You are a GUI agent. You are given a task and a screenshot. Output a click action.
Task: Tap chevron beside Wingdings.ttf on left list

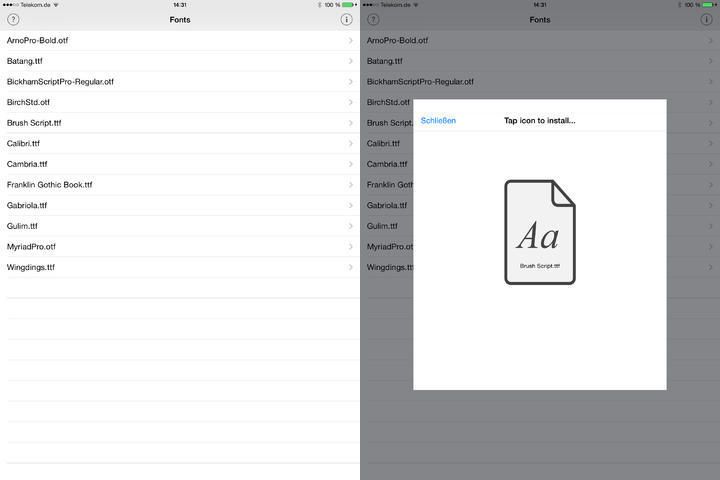pyautogui.click(x=350, y=267)
